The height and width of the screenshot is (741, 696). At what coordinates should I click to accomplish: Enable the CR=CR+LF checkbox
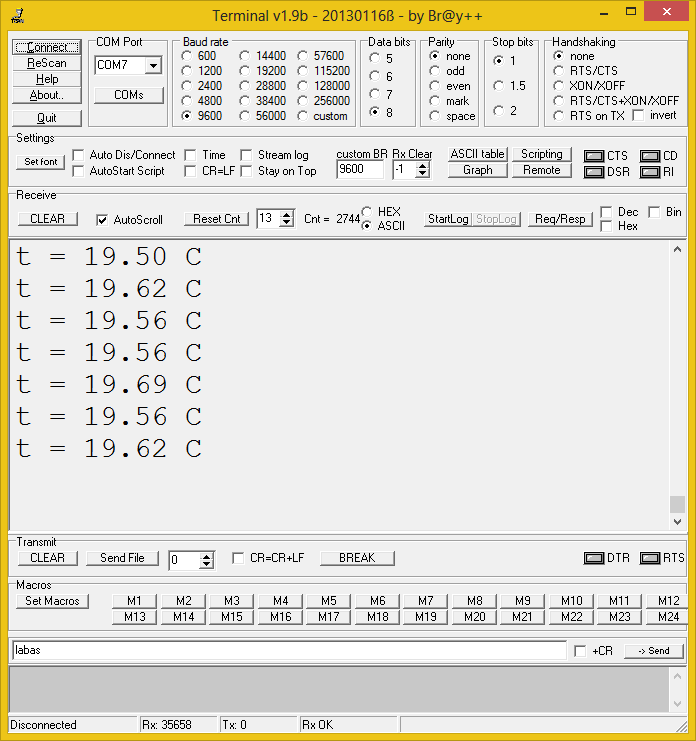238,558
